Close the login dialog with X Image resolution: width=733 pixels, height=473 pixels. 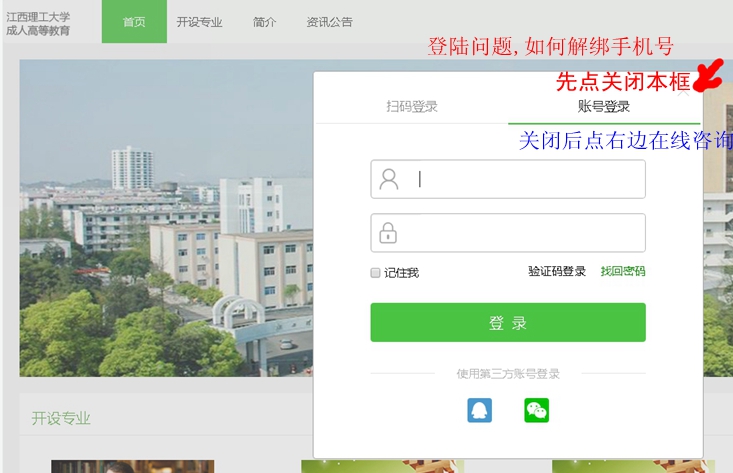683,93
